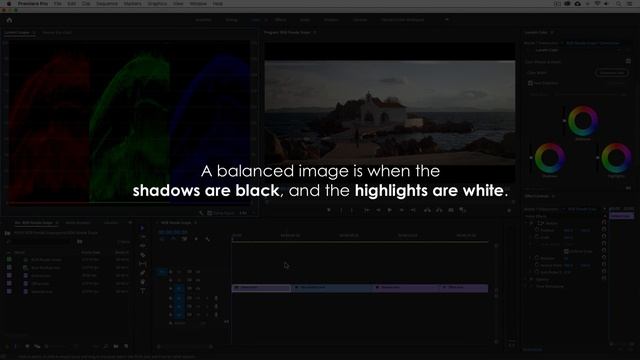Click the Export Frame camera icon
Image resolution: width=640 pixels, height=360 pixels.
[451, 210]
